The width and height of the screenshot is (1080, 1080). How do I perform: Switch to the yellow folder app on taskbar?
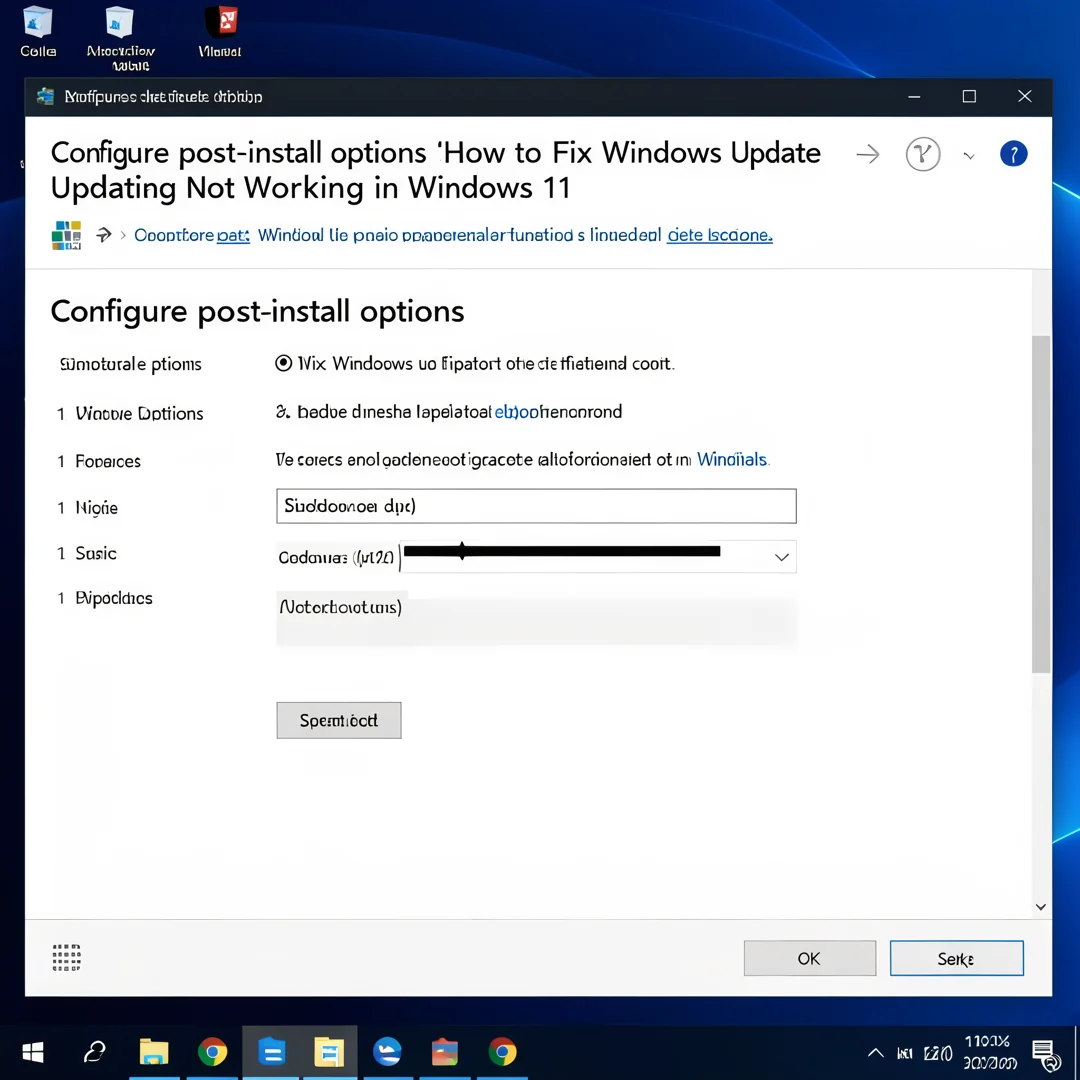coord(329,1052)
